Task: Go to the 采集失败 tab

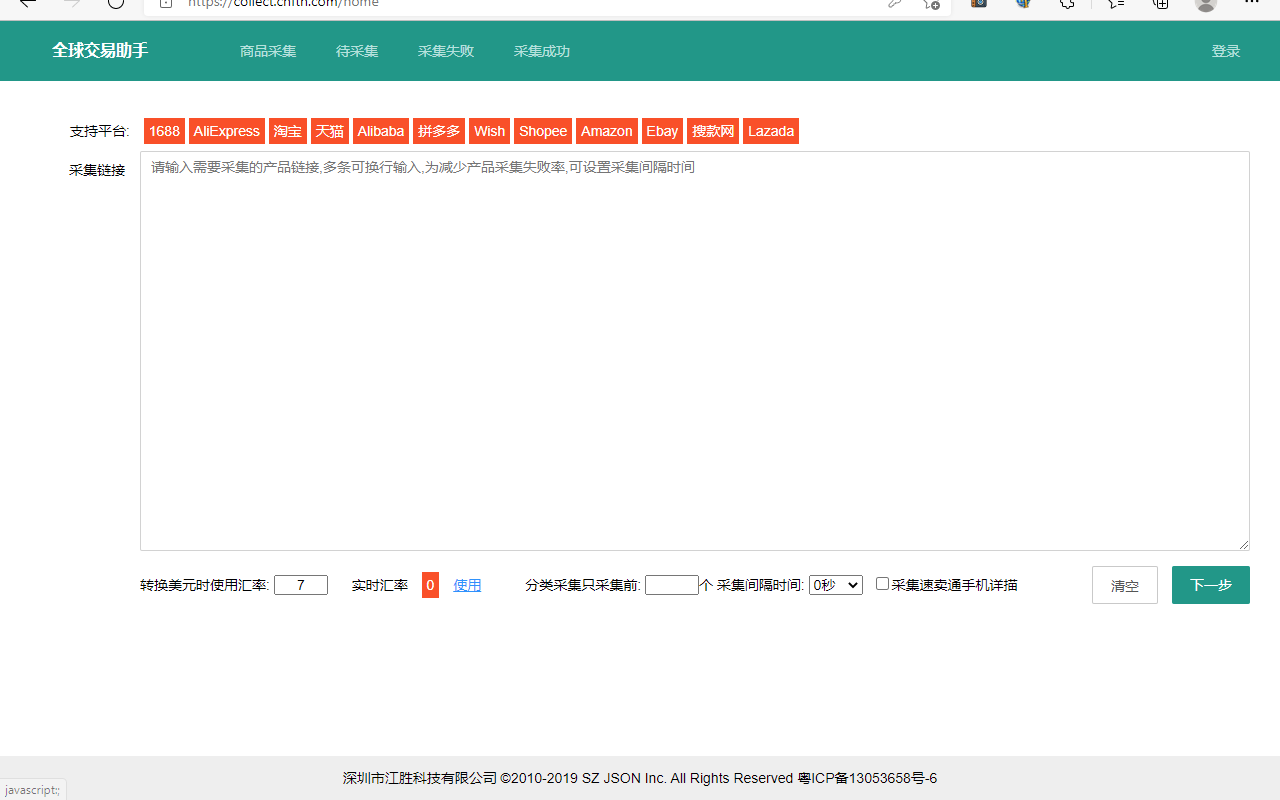Action: [x=446, y=51]
